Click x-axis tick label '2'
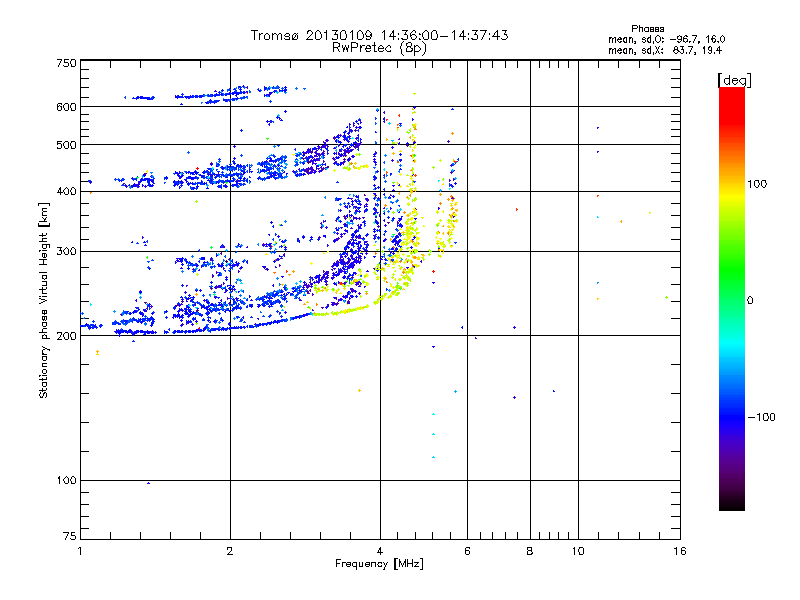 point(230,551)
